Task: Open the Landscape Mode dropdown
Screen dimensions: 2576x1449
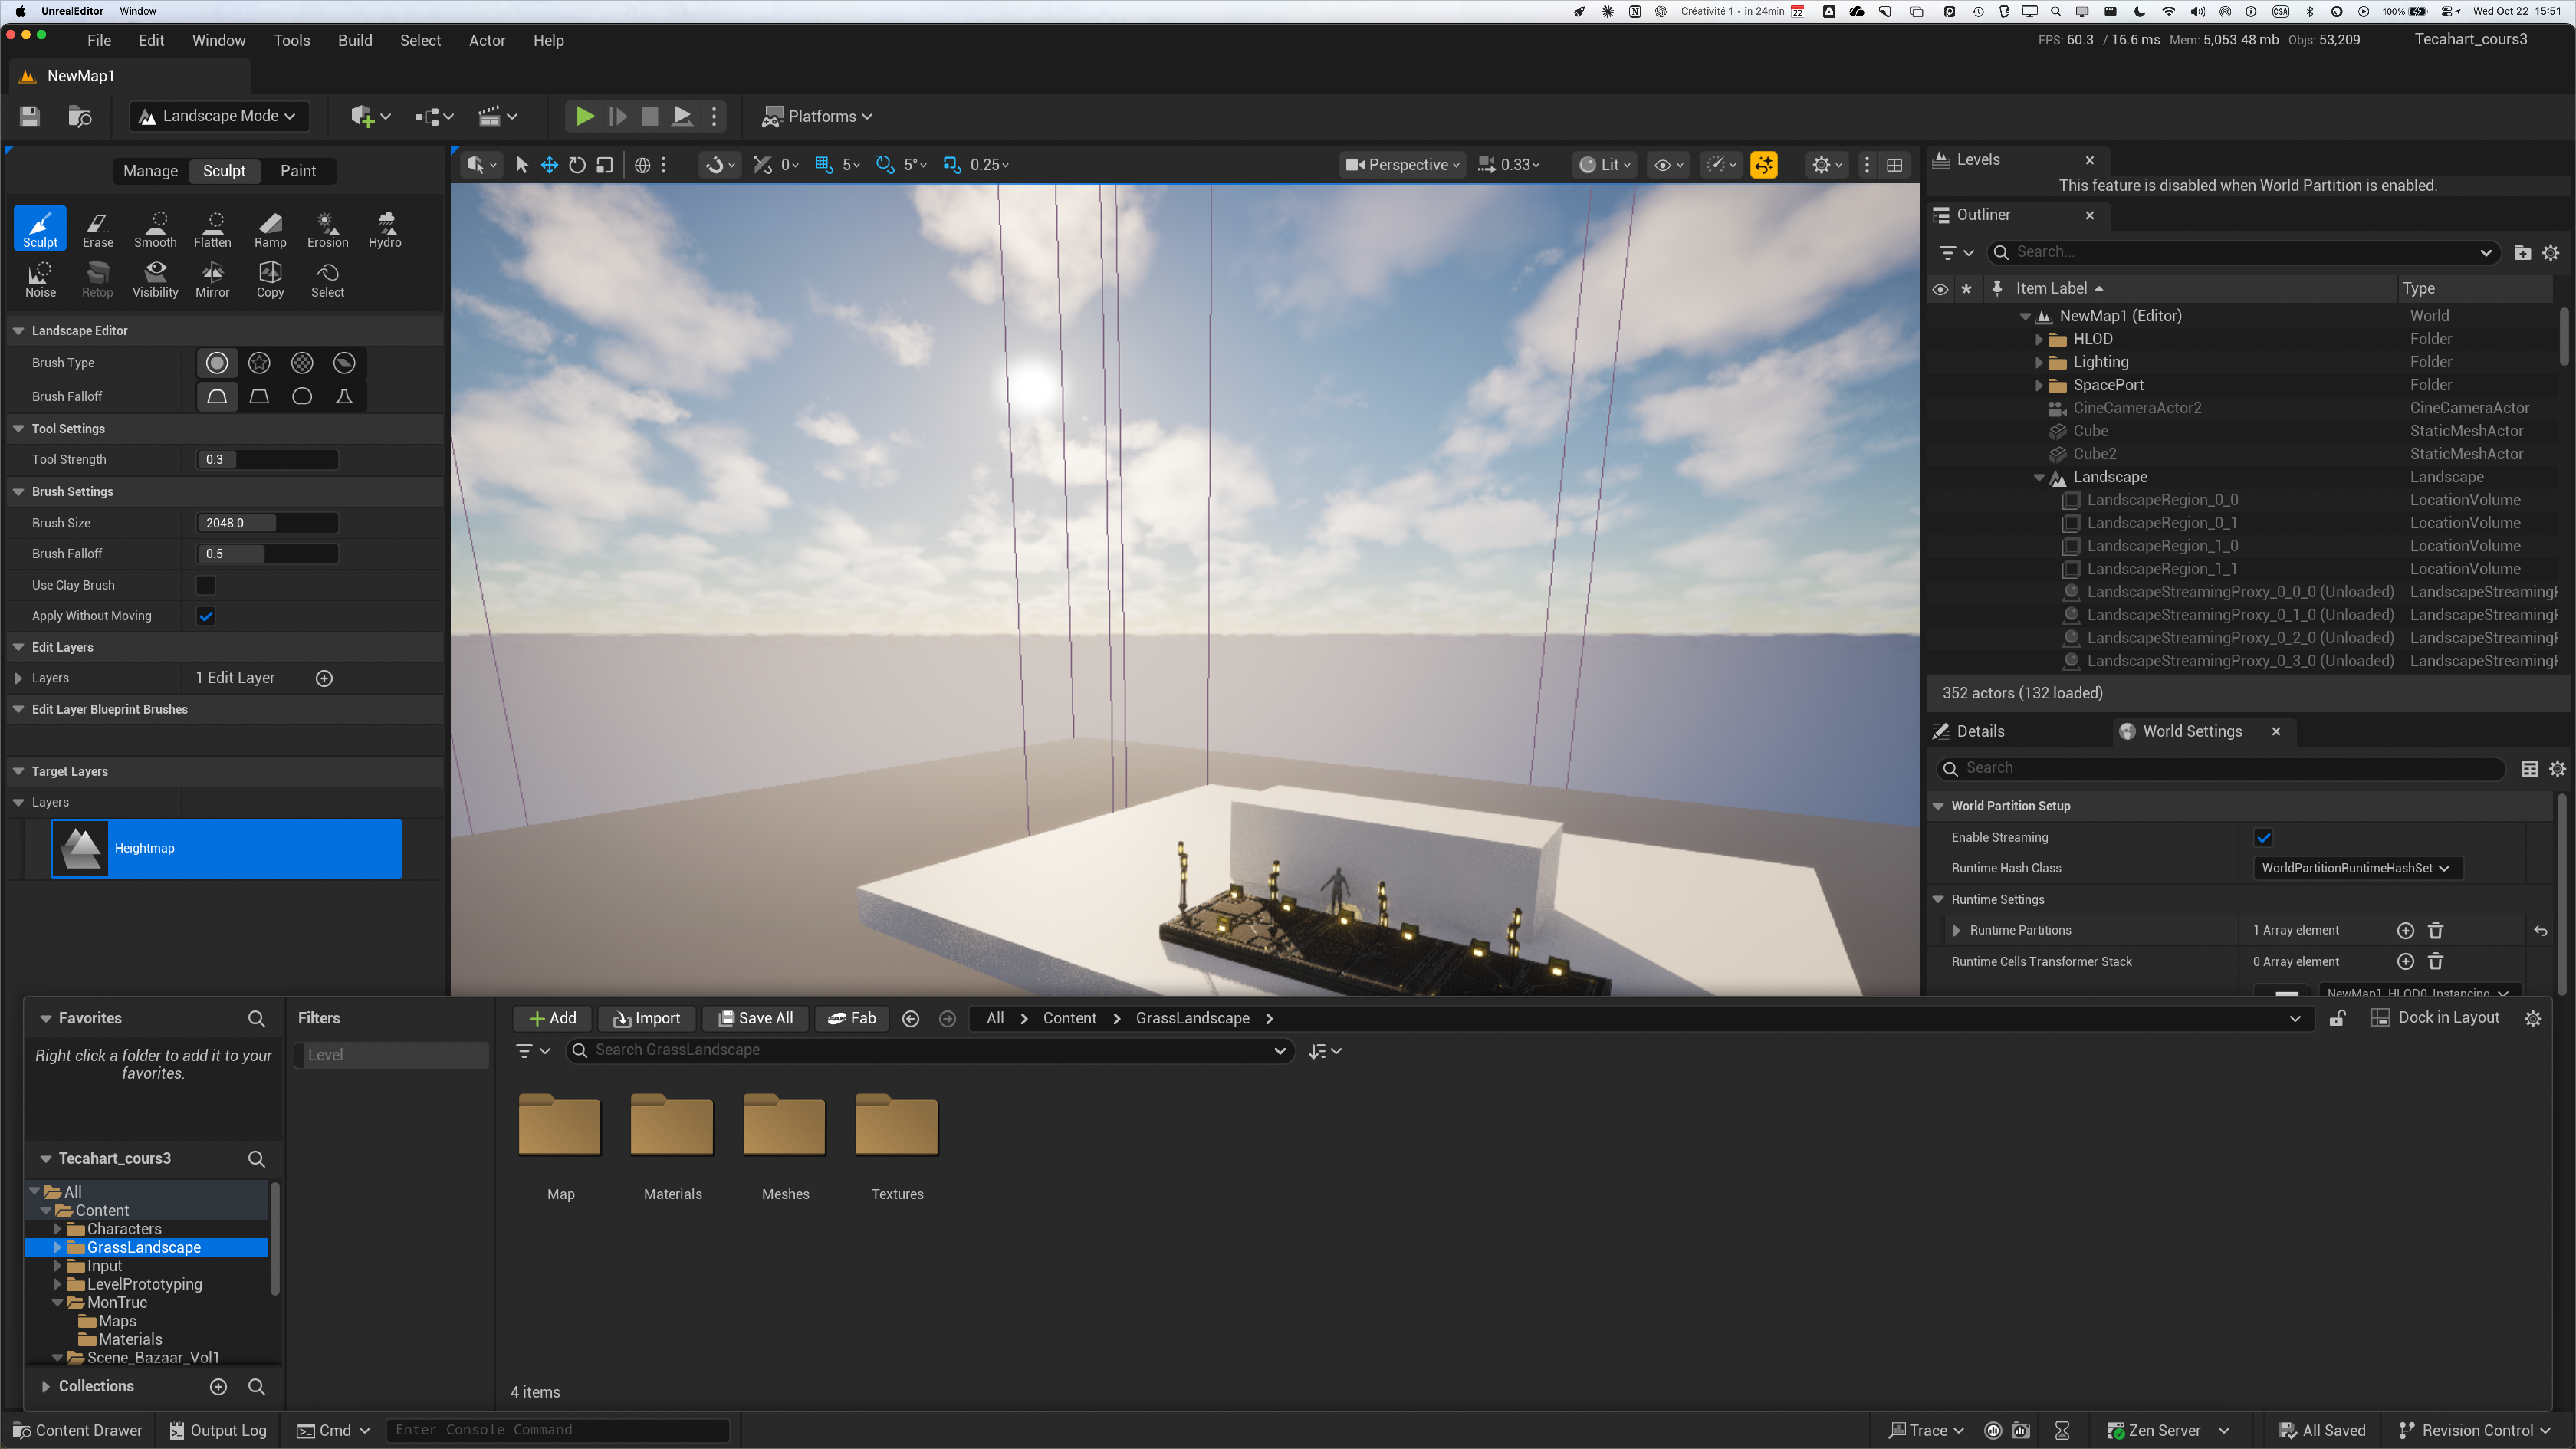Action: (219, 116)
